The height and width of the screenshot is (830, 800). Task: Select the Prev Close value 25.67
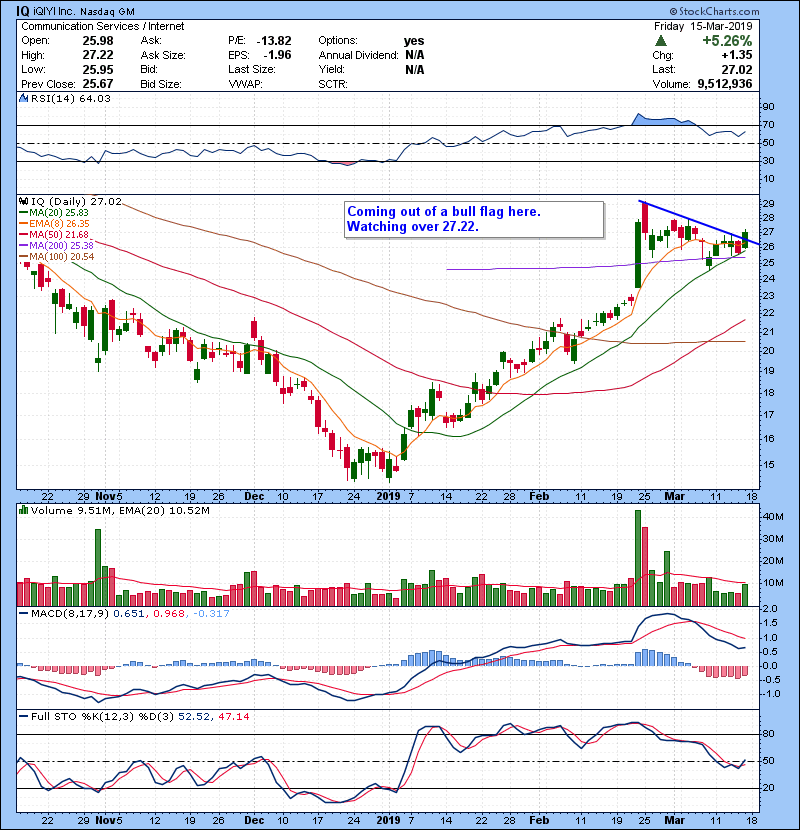coord(98,84)
